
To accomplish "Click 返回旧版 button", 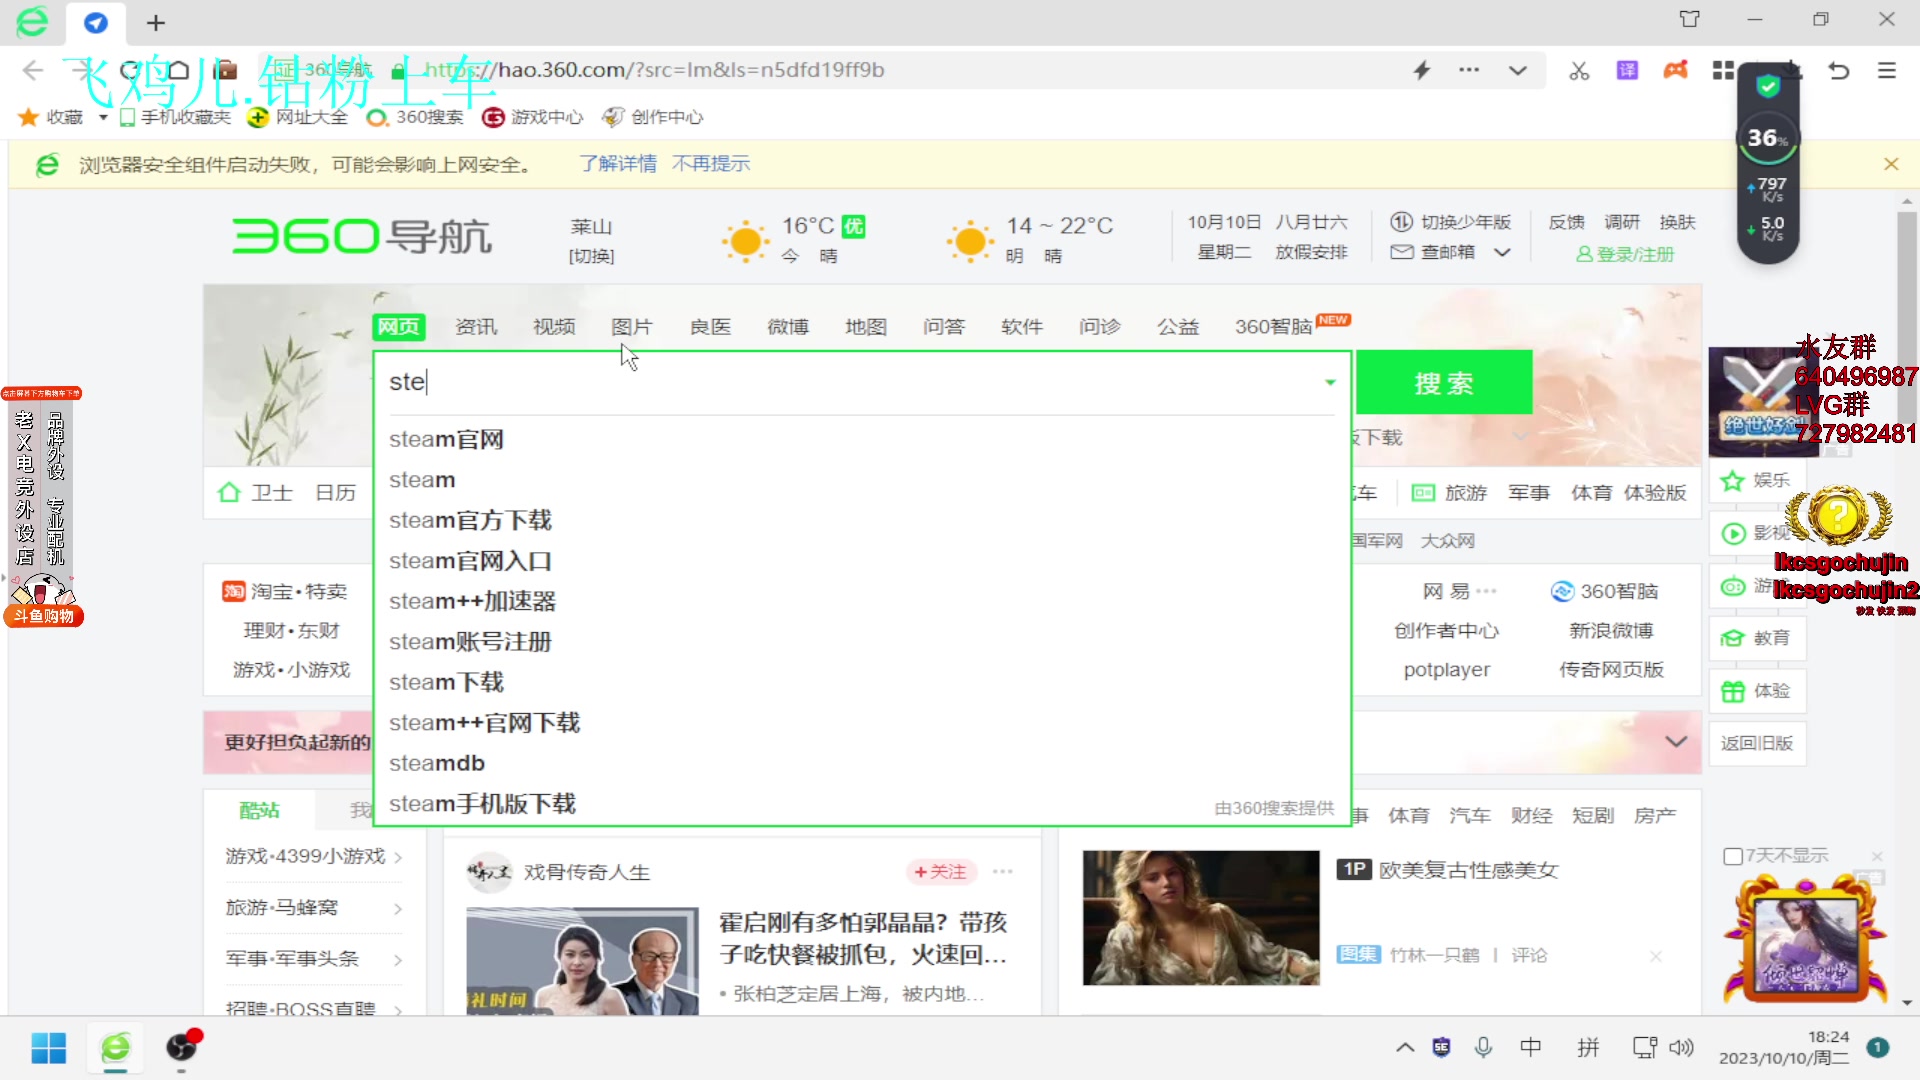I will pyautogui.click(x=1757, y=743).
